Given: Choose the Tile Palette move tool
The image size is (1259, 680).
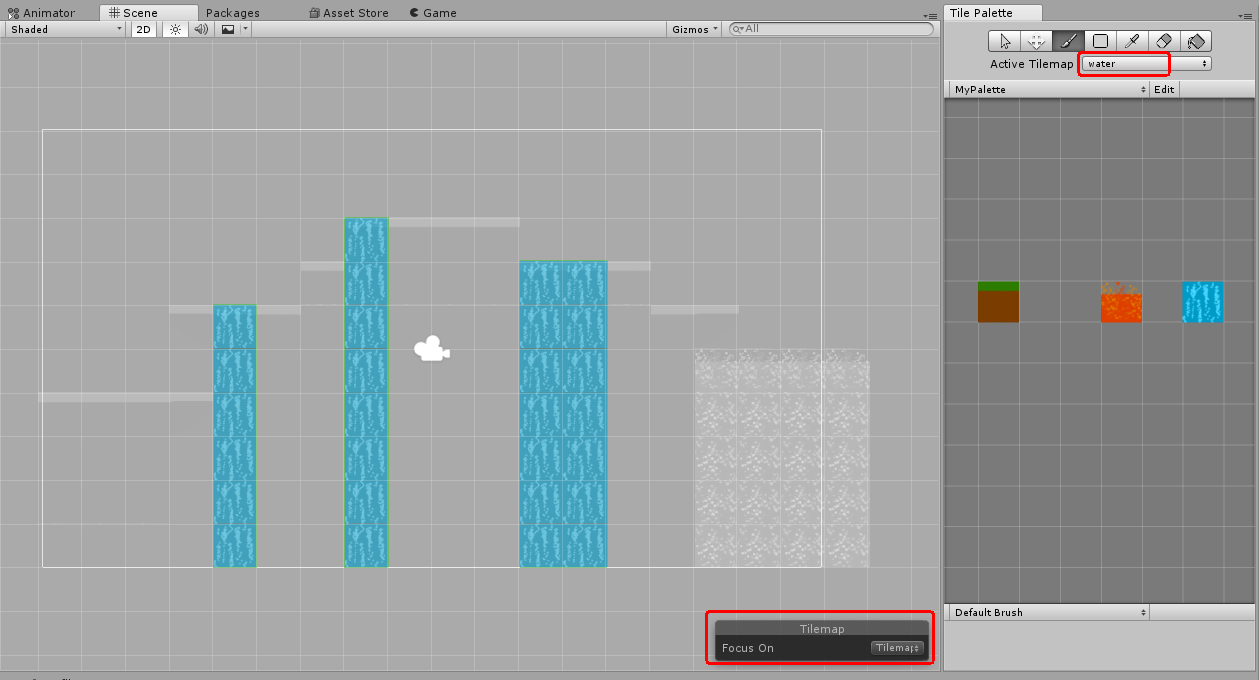Looking at the screenshot, I should tap(1036, 41).
